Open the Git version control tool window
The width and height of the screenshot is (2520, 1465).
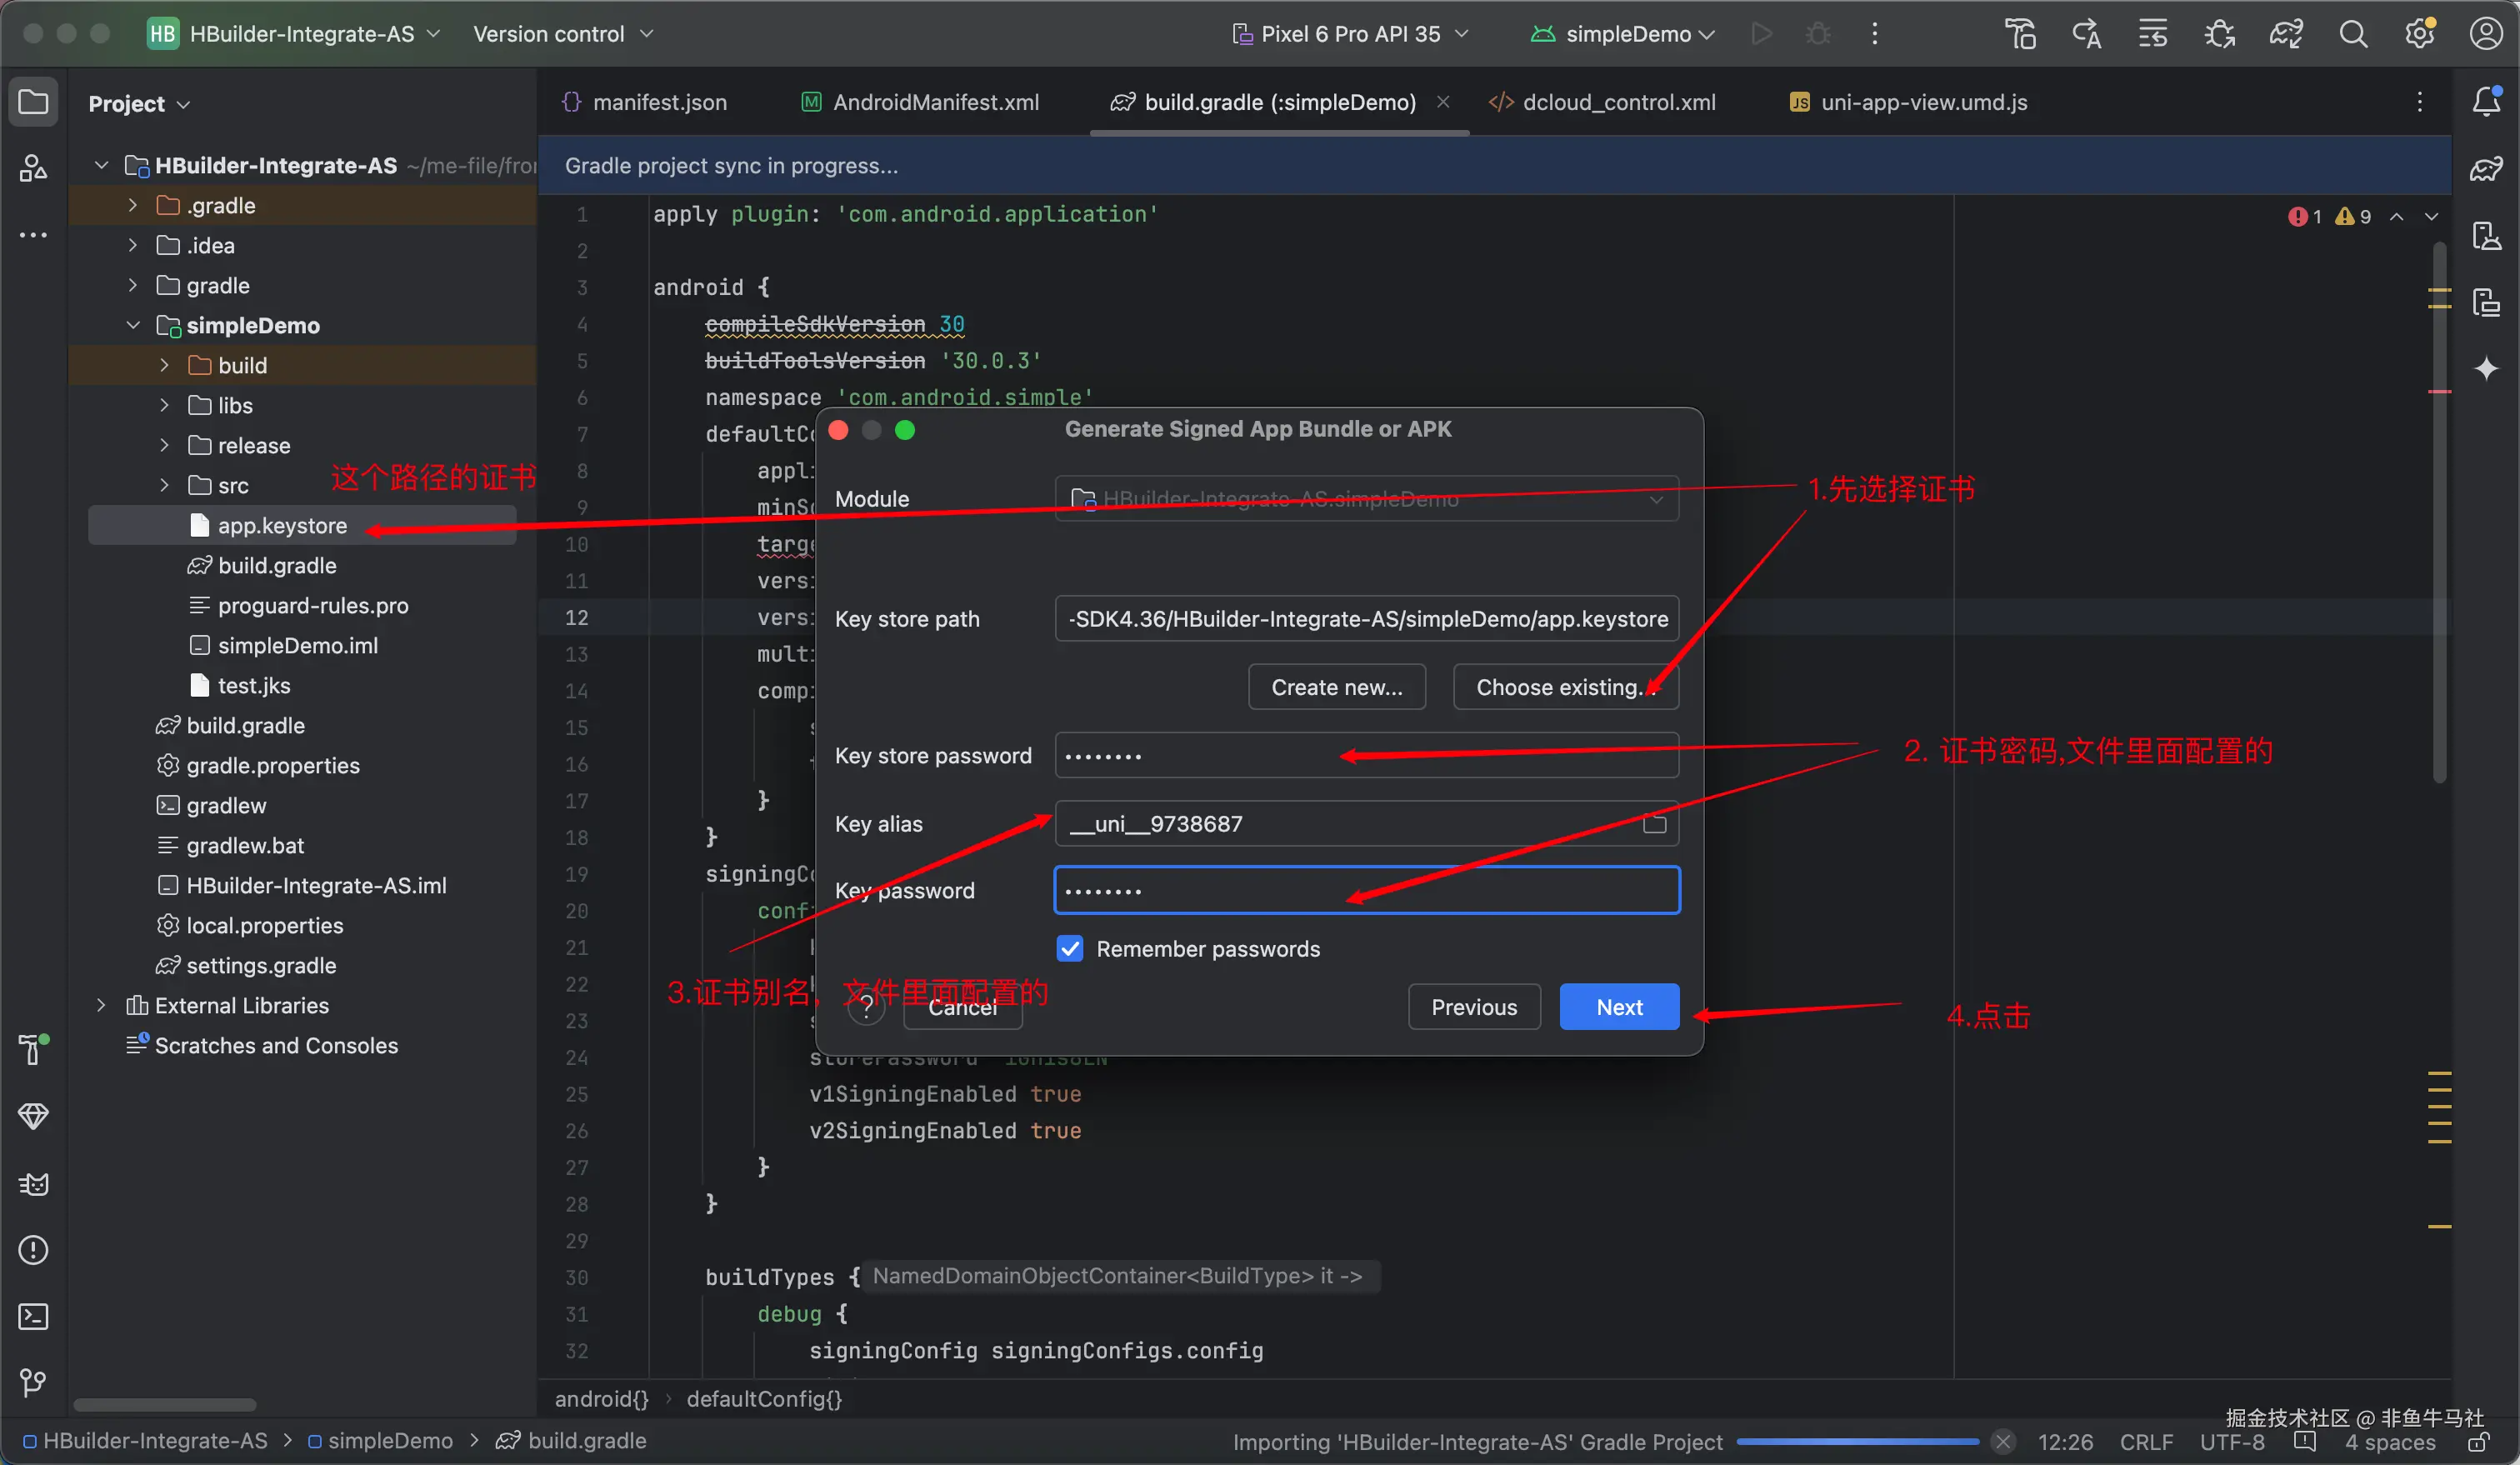(x=33, y=1382)
